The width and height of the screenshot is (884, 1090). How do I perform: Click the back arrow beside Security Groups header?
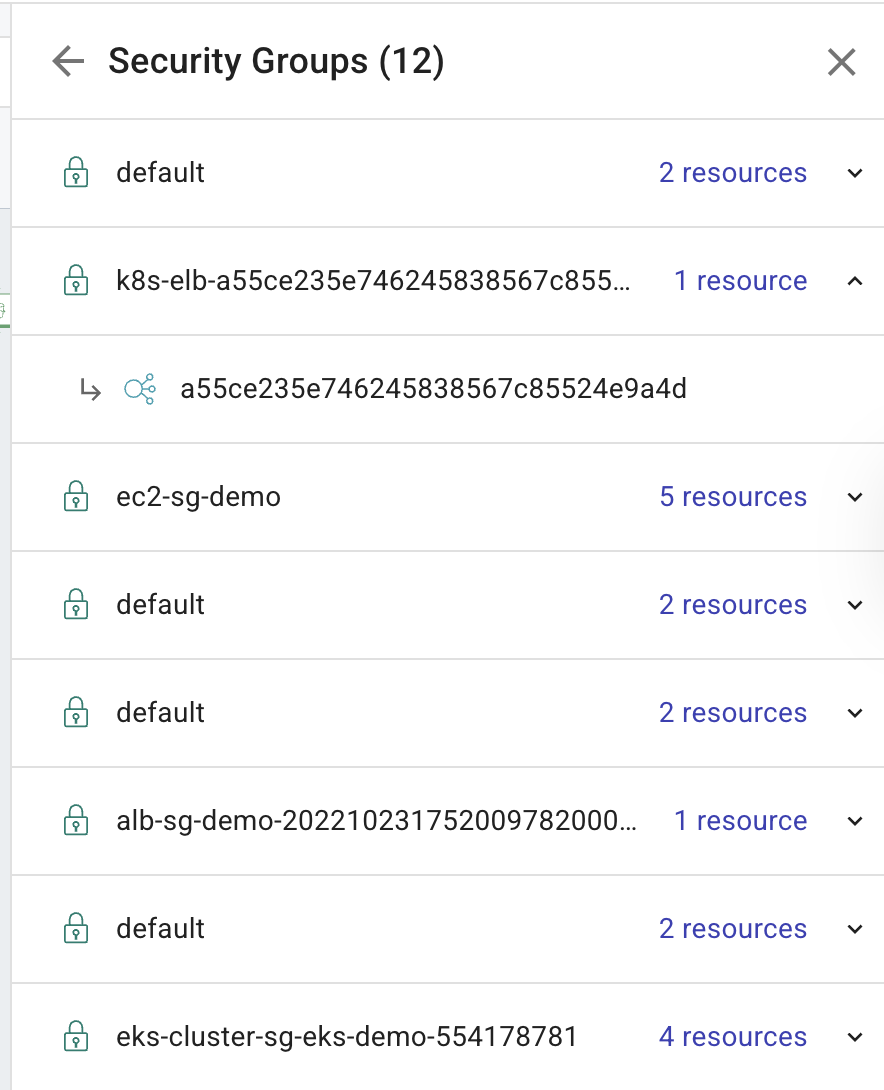66,61
